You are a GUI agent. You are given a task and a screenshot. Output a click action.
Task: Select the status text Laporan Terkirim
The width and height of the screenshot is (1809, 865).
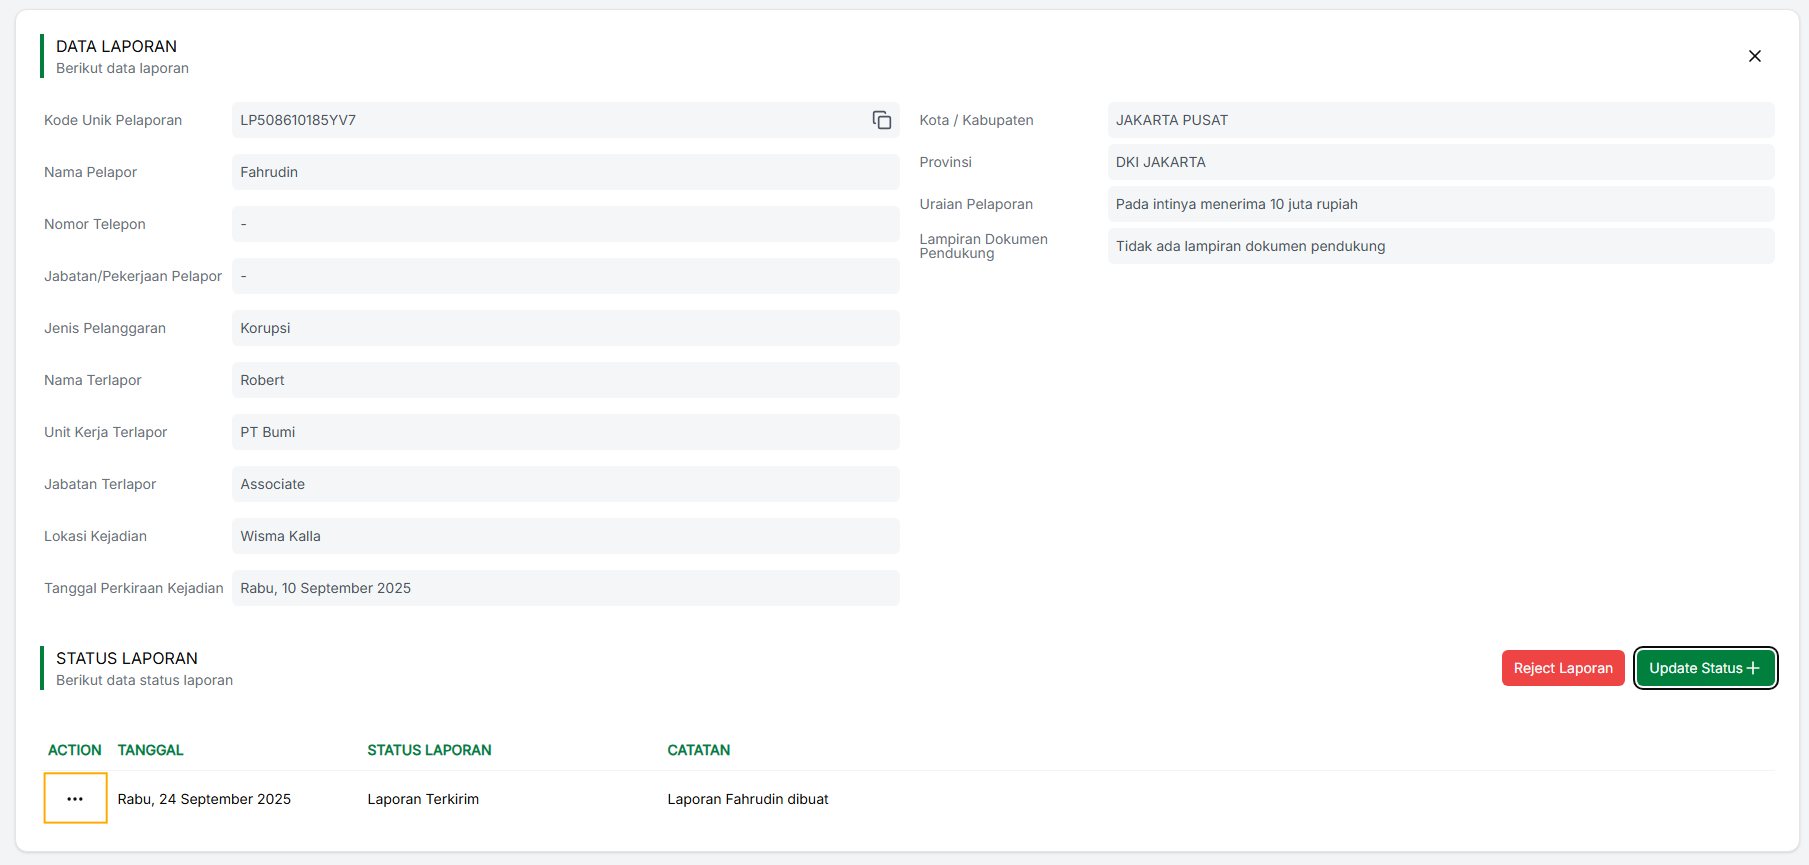(423, 799)
